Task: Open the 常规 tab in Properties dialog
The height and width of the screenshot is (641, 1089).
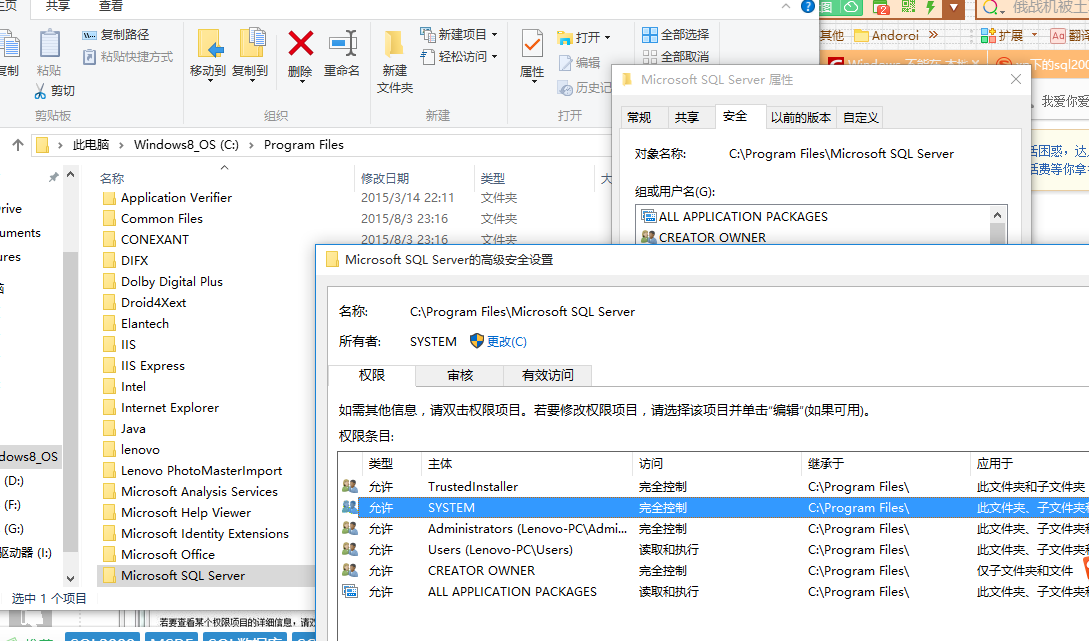Action: (639, 117)
